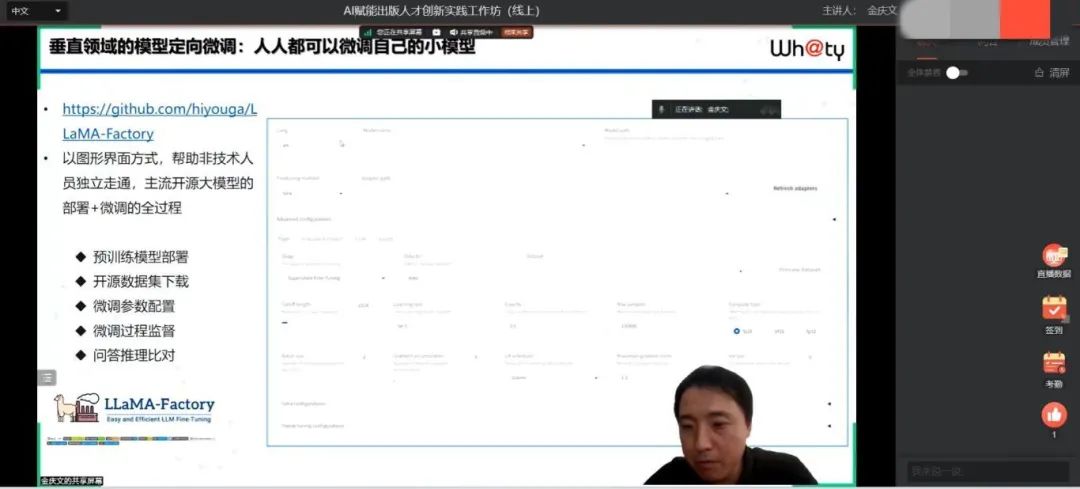The width and height of the screenshot is (1080, 489).
Task: Click the 您正在共享屏幕 status text
Action: 399,32
